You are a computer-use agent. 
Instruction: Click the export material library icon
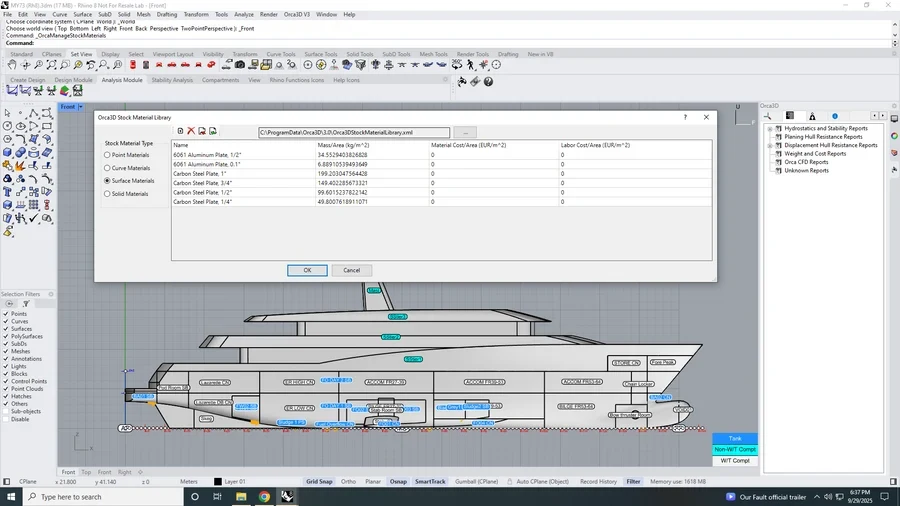point(213,131)
